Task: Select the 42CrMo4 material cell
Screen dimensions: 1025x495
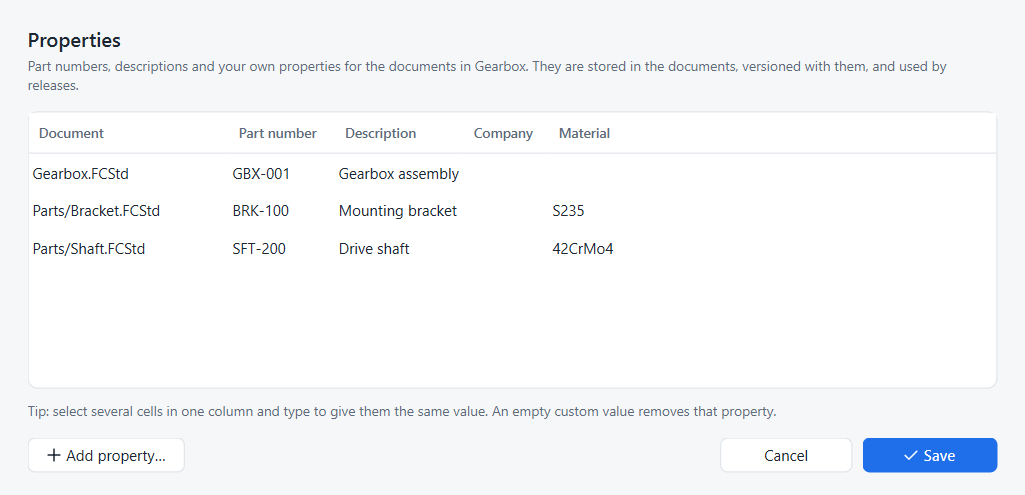Action: coord(583,248)
